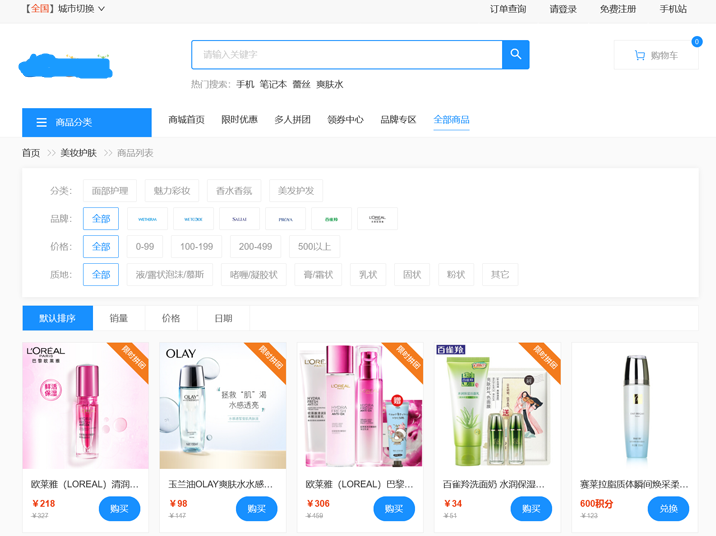Filter category by 美发护发
Viewport: 716px width, 536px height.
click(296, 190)
